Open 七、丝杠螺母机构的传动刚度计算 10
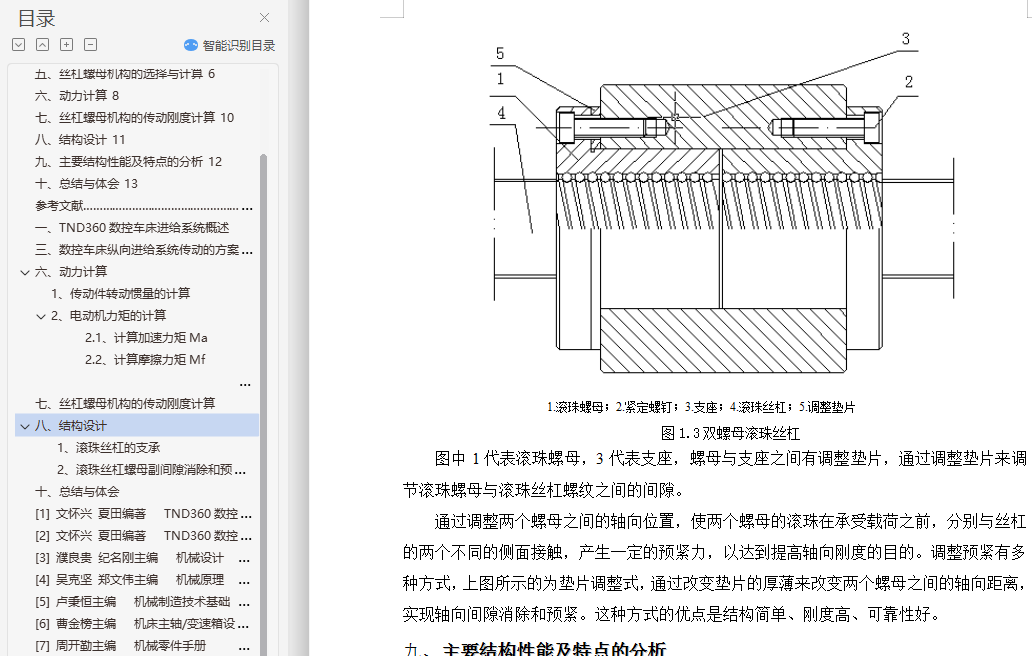This screenshot has height=656, width=1032. coord(134,117)
